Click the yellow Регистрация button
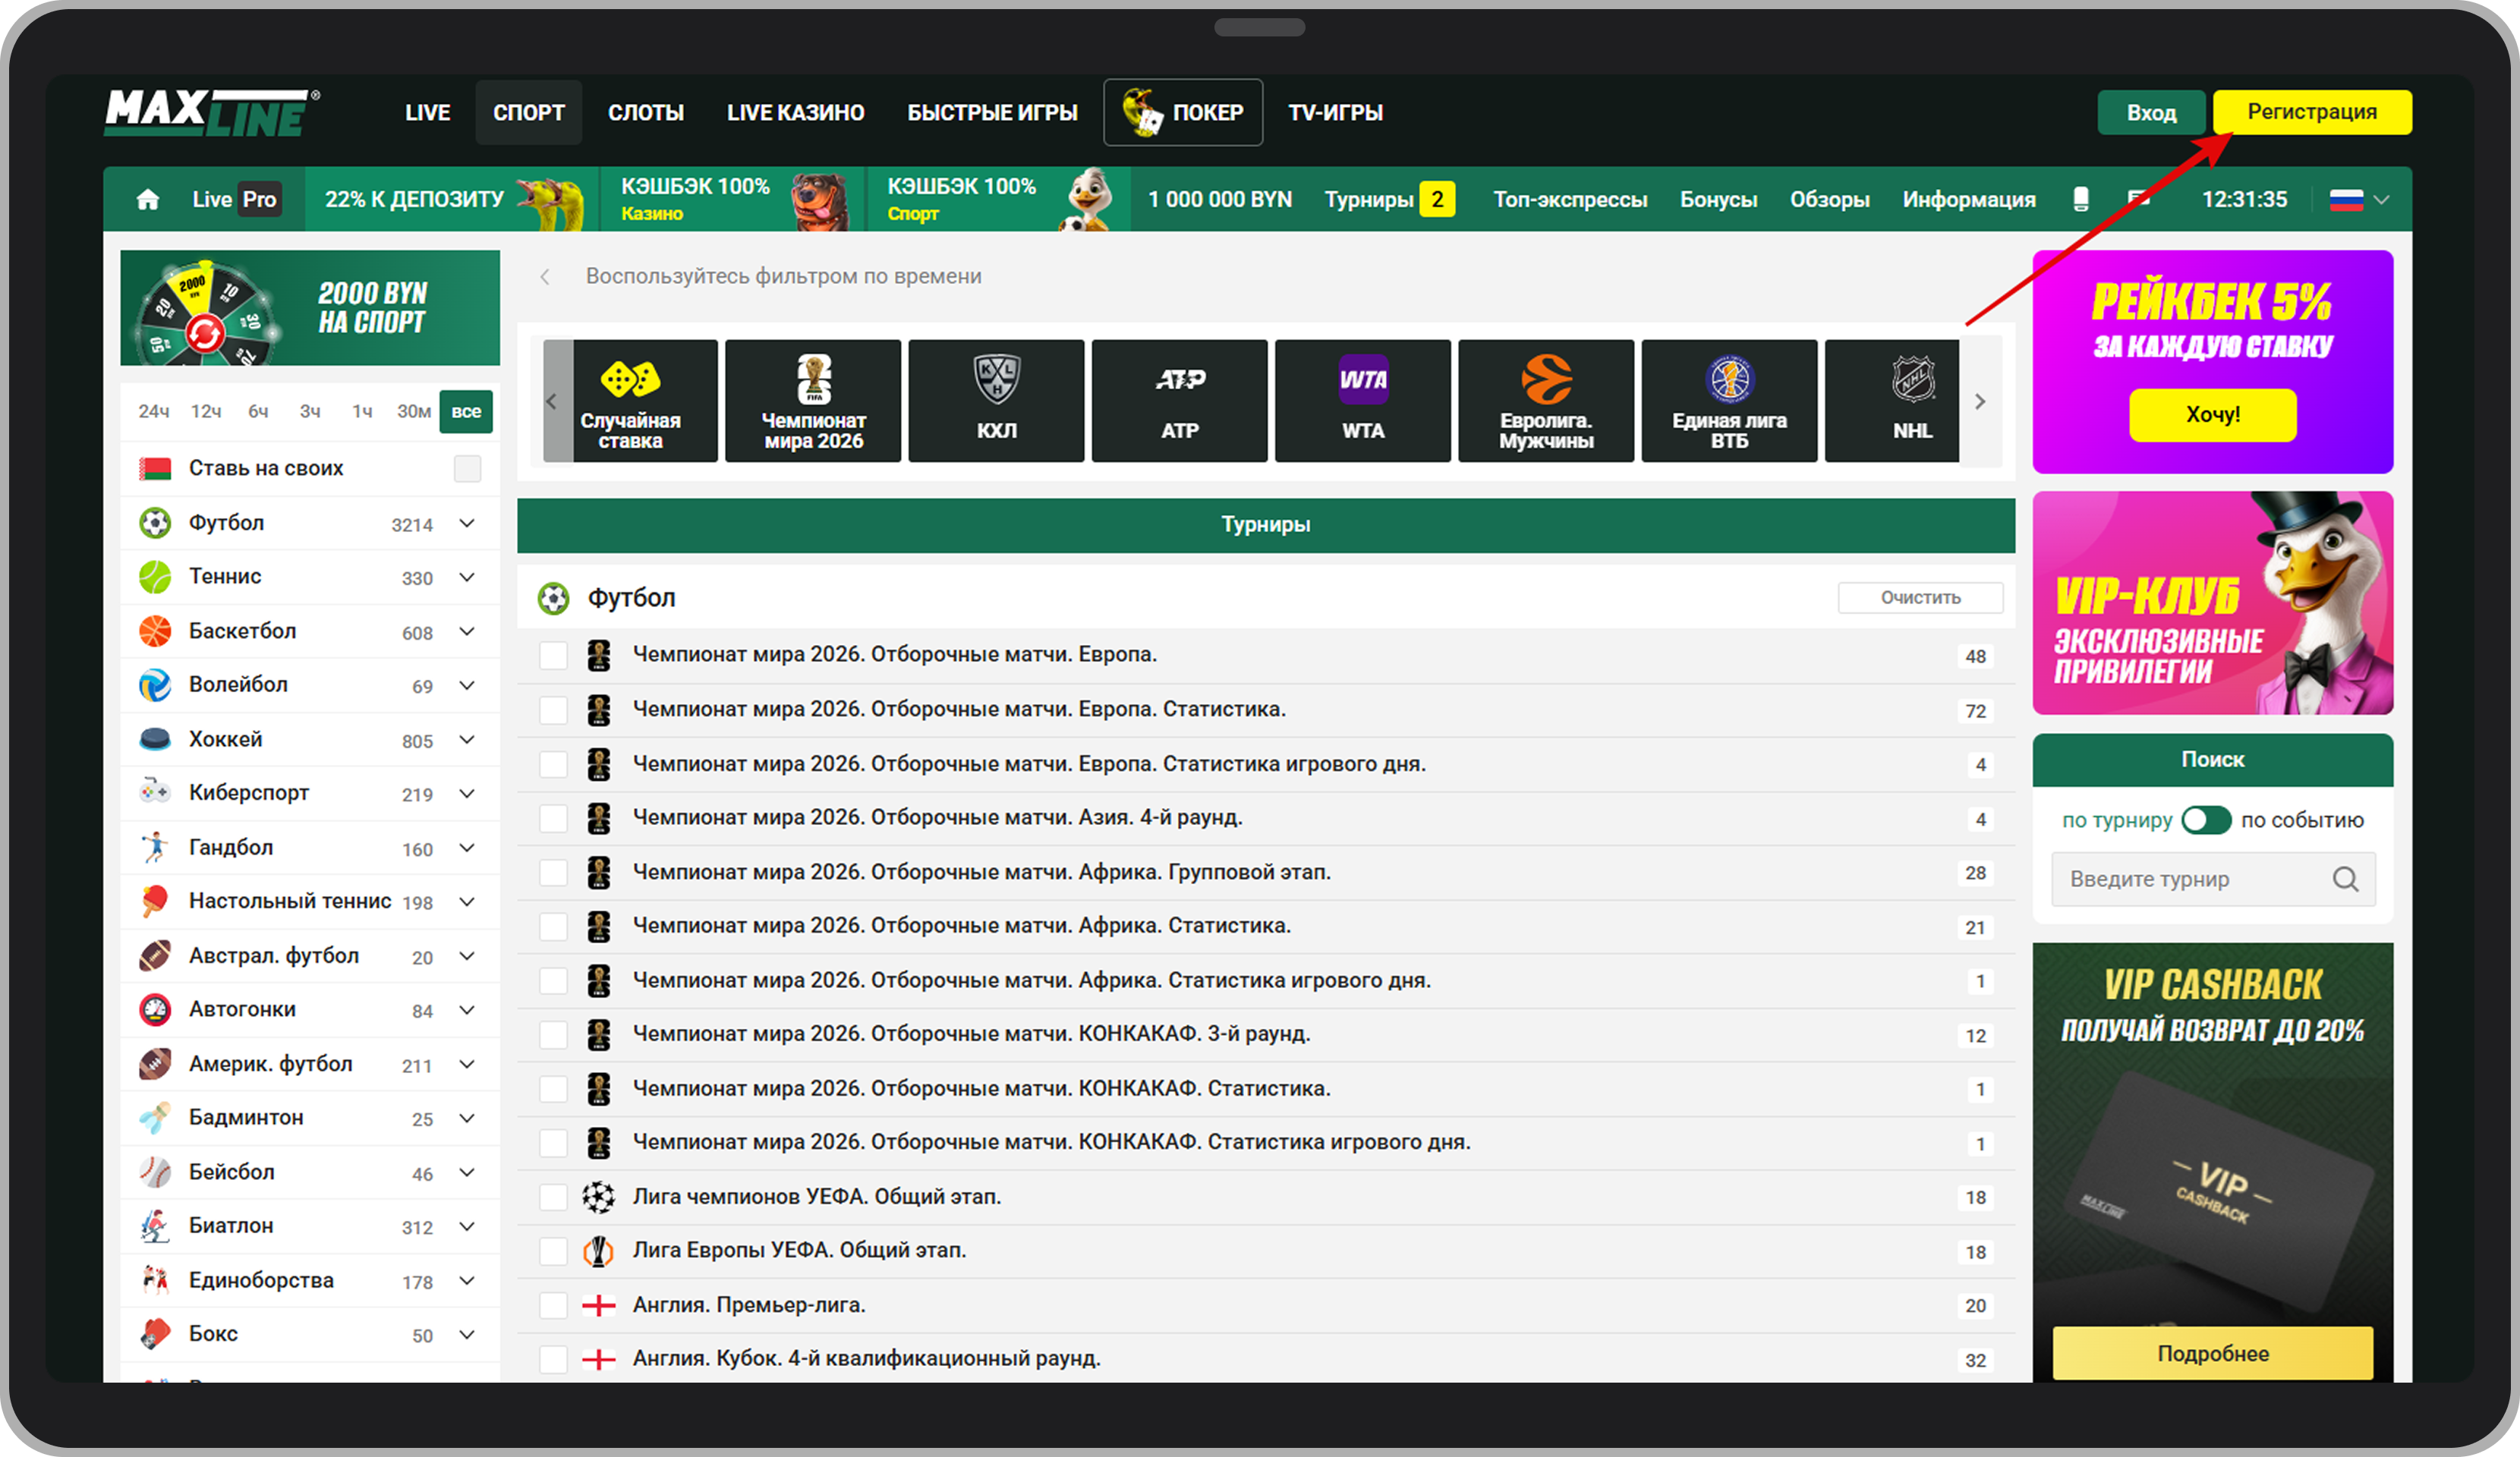Screen dimensions: 2520x1457 (x=2311, y=112)
